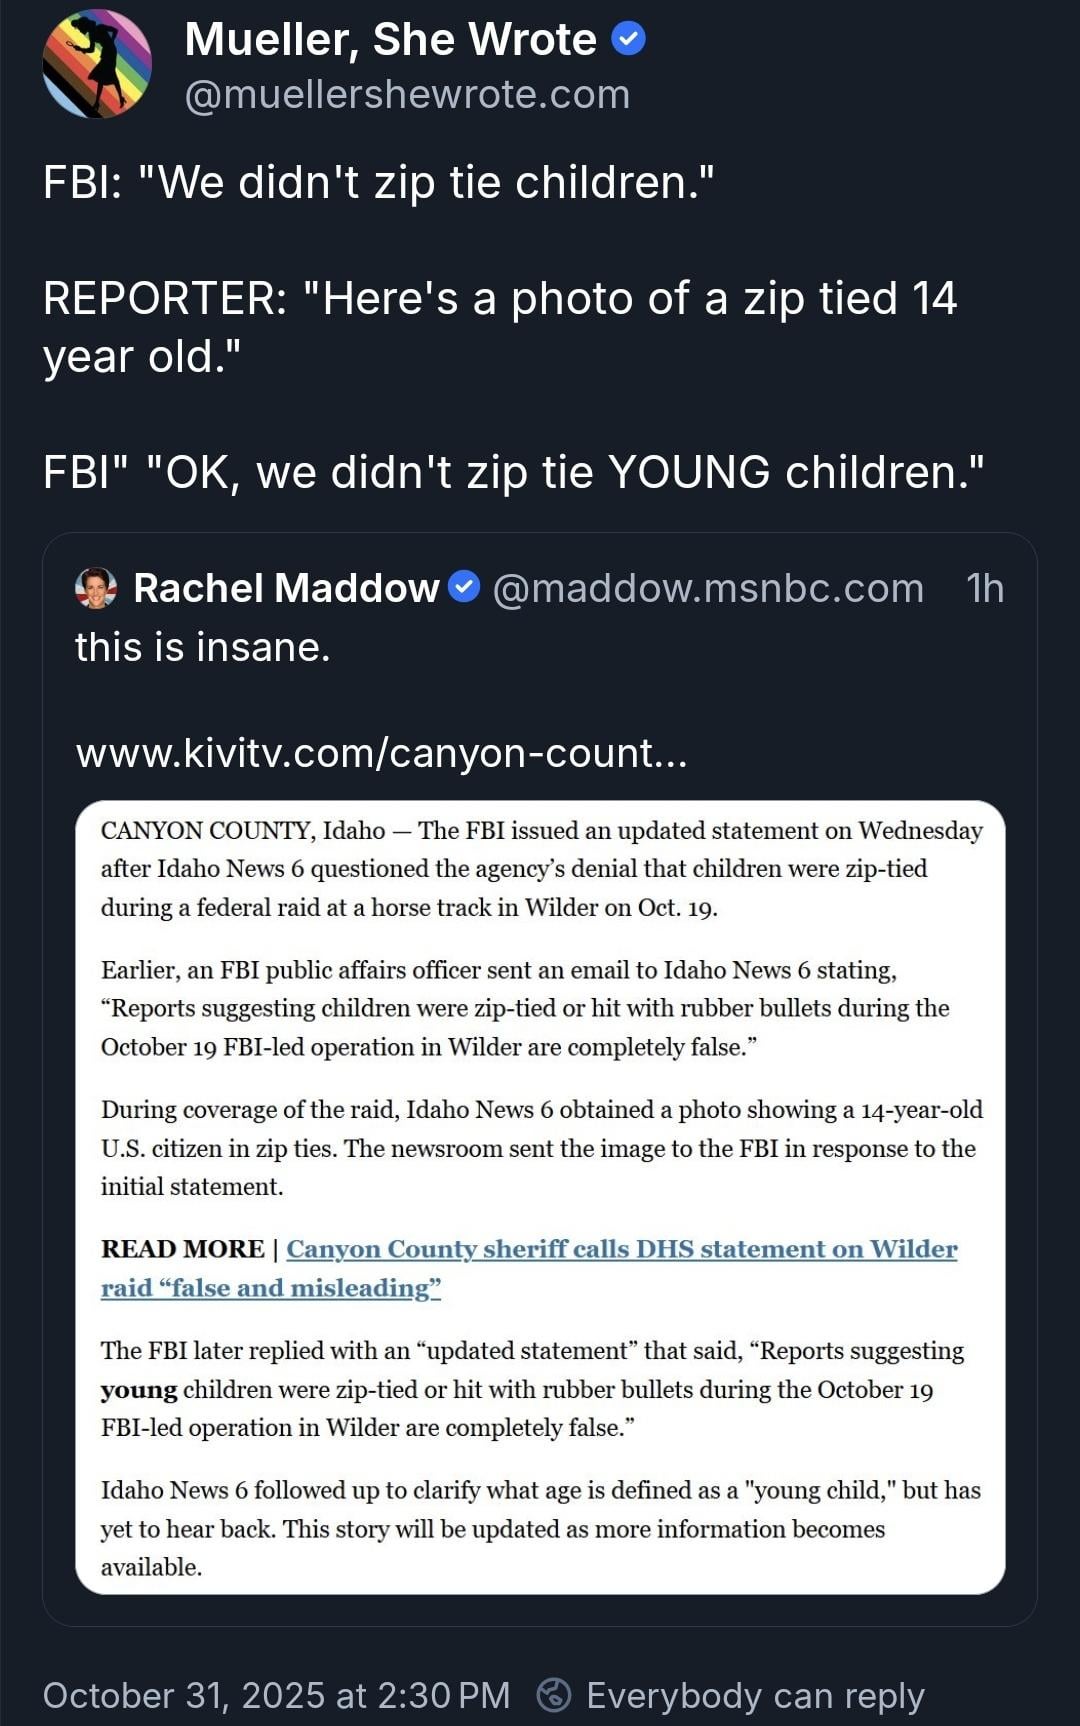Click the 'Everybody can reply' label
The image size is (1080, 1726).
point(755,1695)
